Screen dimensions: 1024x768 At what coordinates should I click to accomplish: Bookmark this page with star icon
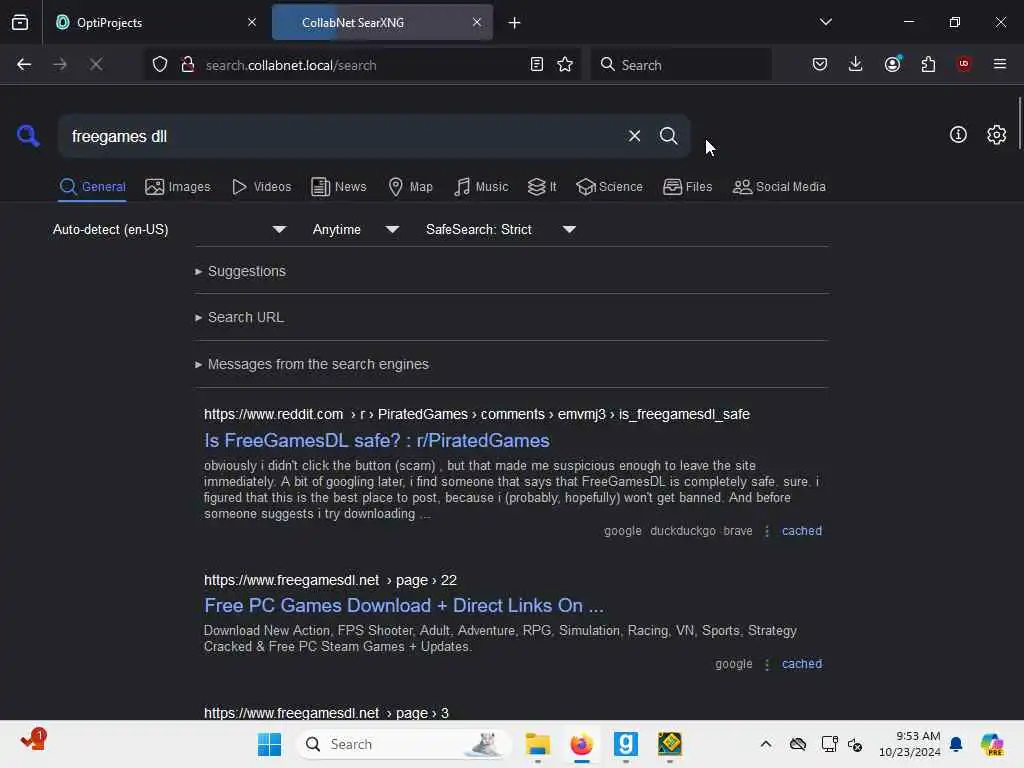pos(565,64)
